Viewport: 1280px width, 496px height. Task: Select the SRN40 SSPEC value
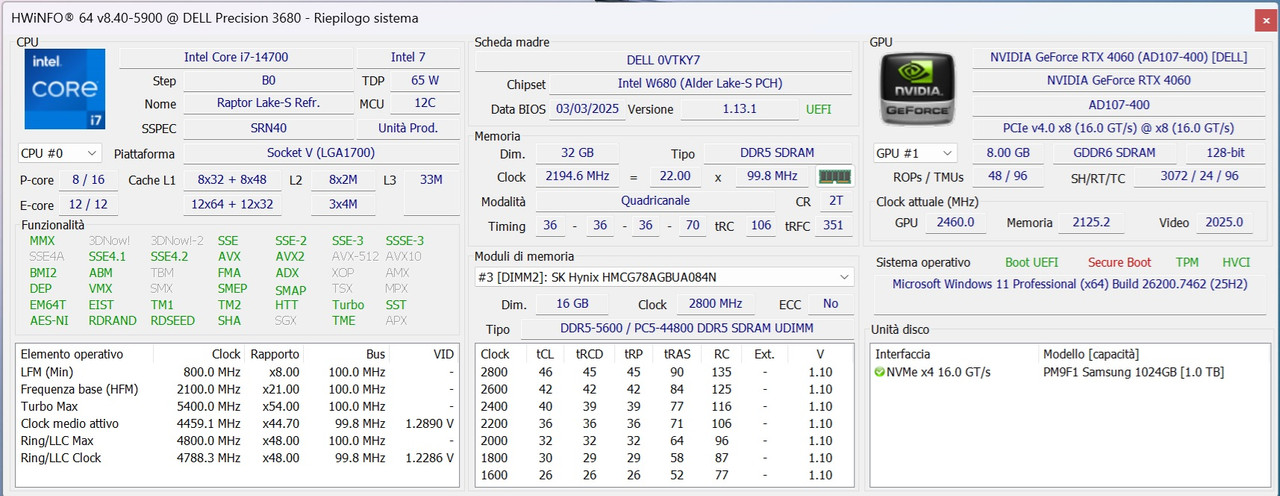[268, 127]
